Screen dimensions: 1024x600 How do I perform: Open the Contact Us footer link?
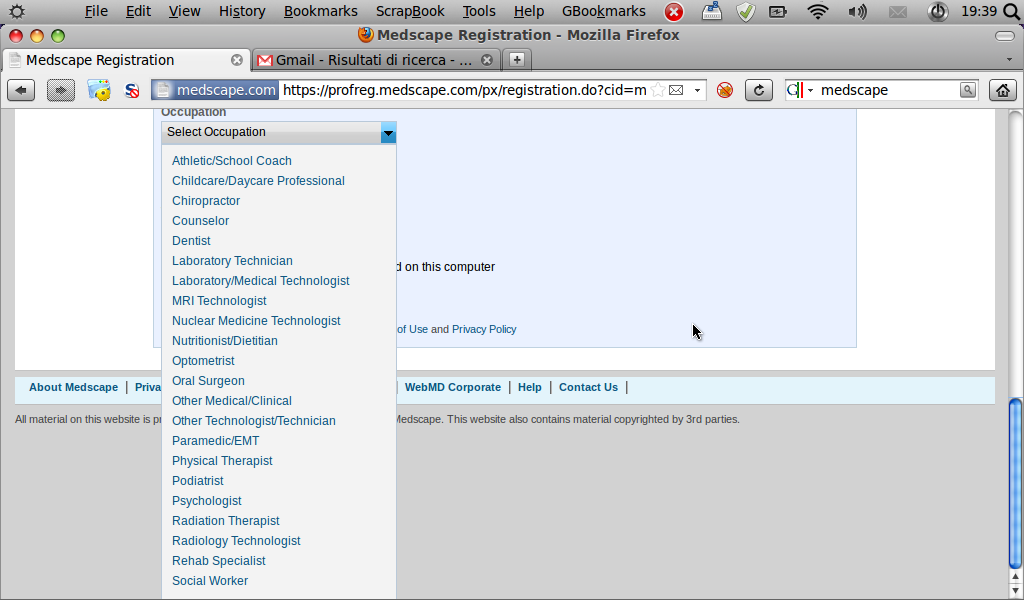[x=588, y=387]
